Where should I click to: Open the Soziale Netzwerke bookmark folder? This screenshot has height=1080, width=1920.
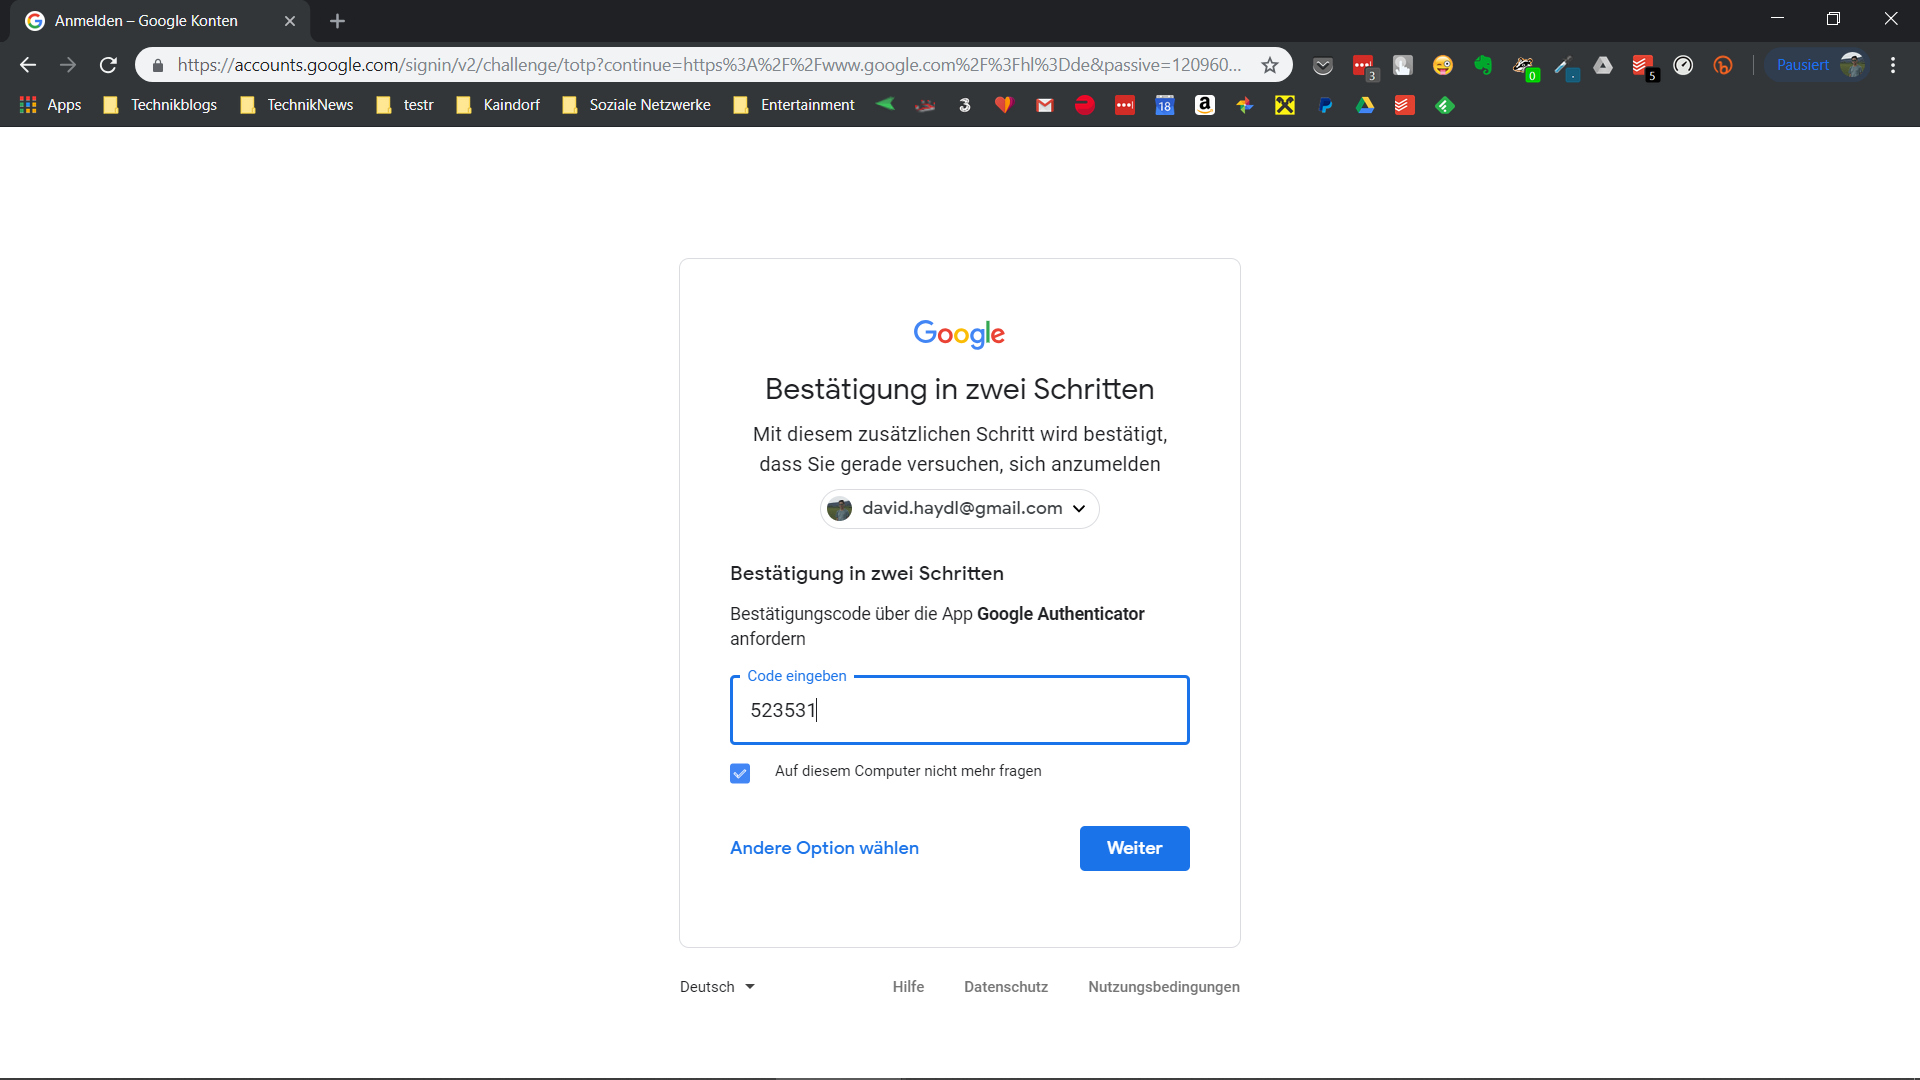(x=637, y=105)
